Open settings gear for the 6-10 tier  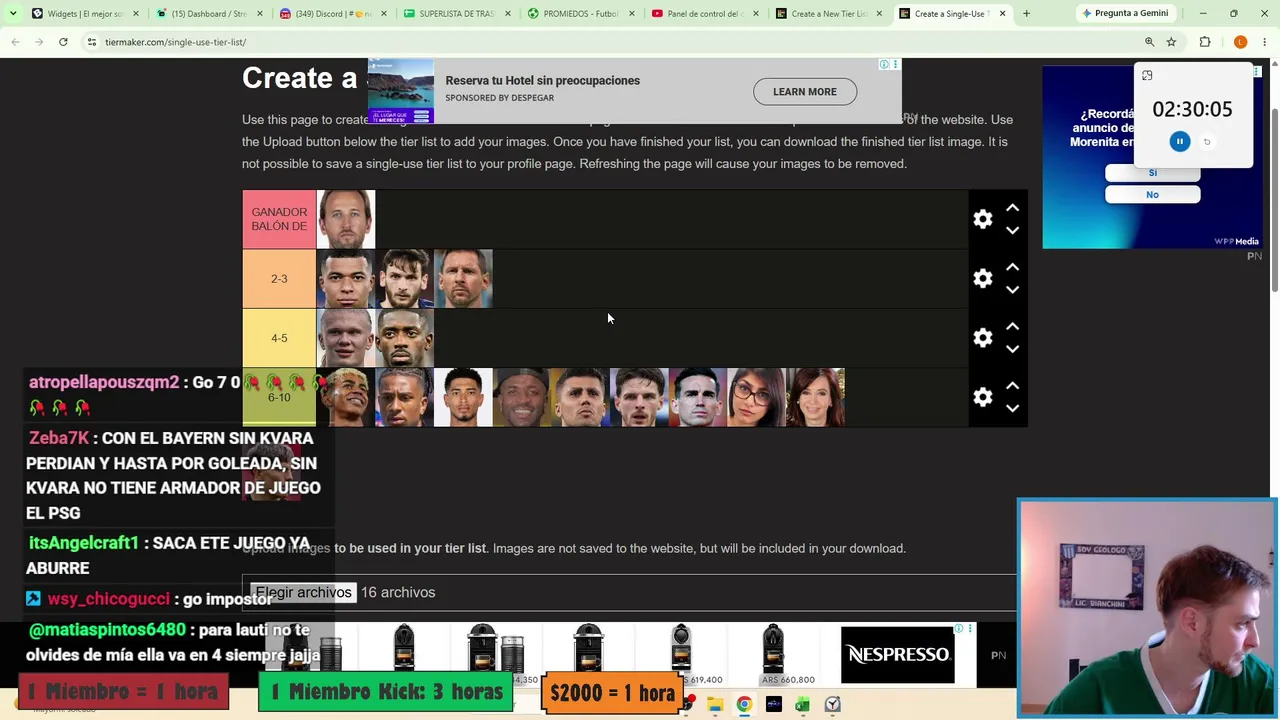[983, 397]
